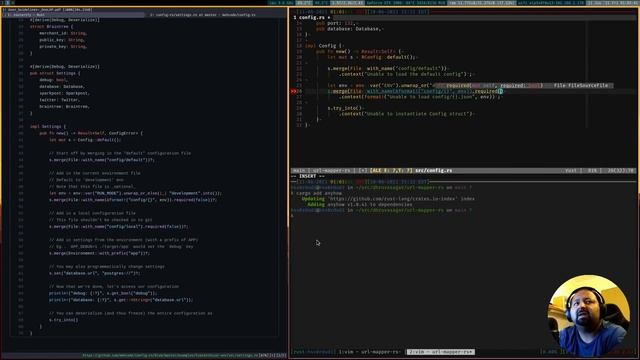640x360 pixels.
Task: Click 'impl Settings {' in browser code
Action: (x=48, y=127)
